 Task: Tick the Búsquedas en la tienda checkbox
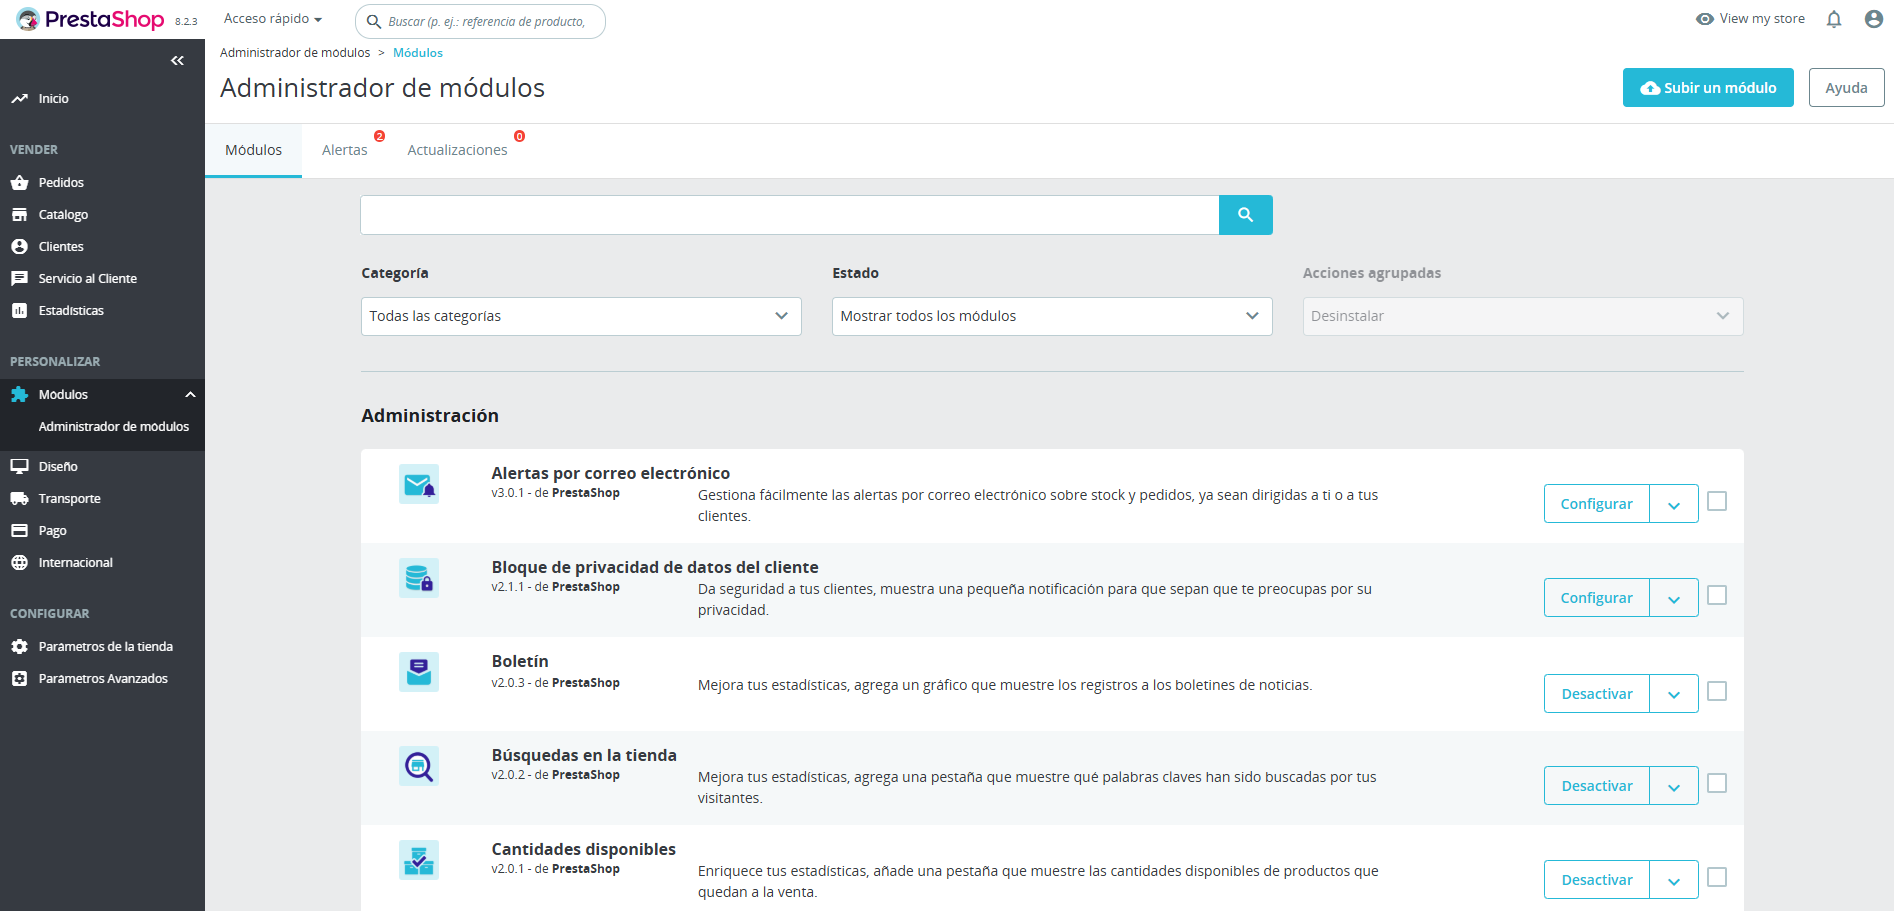pyautogui.click(x=1716, y=783)
